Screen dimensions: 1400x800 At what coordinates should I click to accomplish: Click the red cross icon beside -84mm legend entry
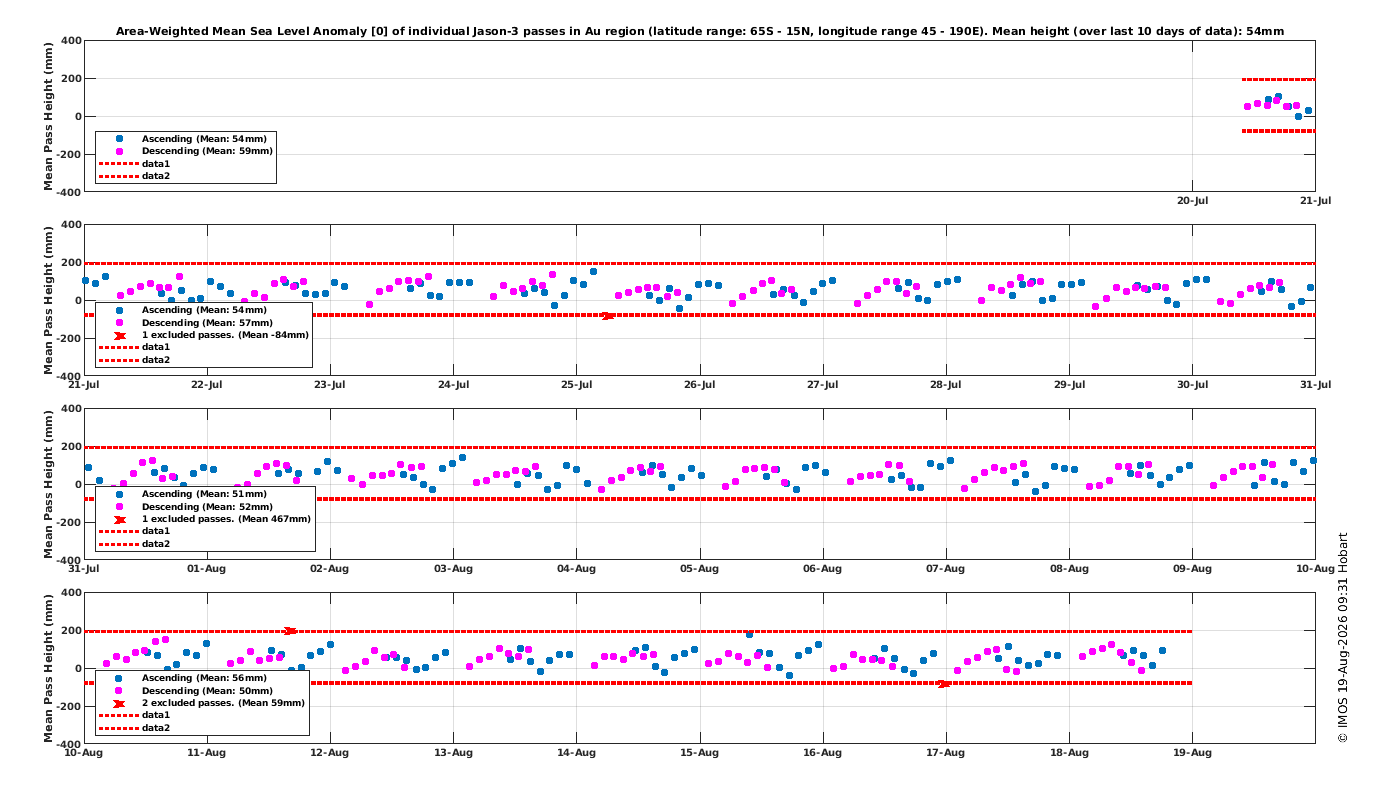[120, 335]
